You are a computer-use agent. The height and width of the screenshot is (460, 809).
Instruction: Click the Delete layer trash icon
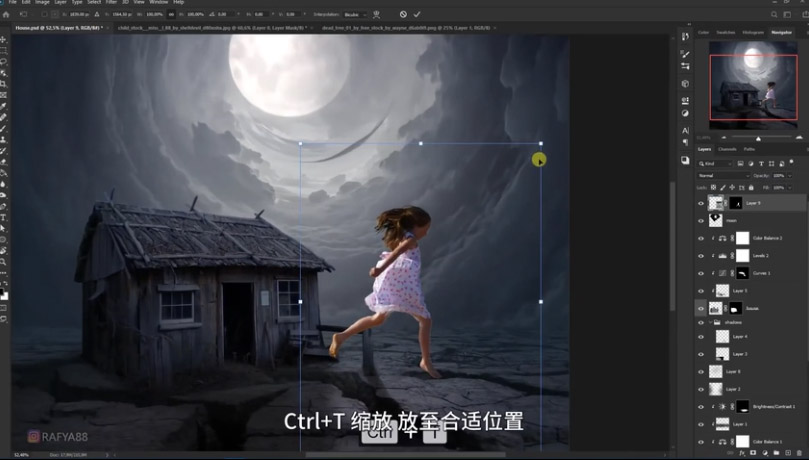pos(800,454)
